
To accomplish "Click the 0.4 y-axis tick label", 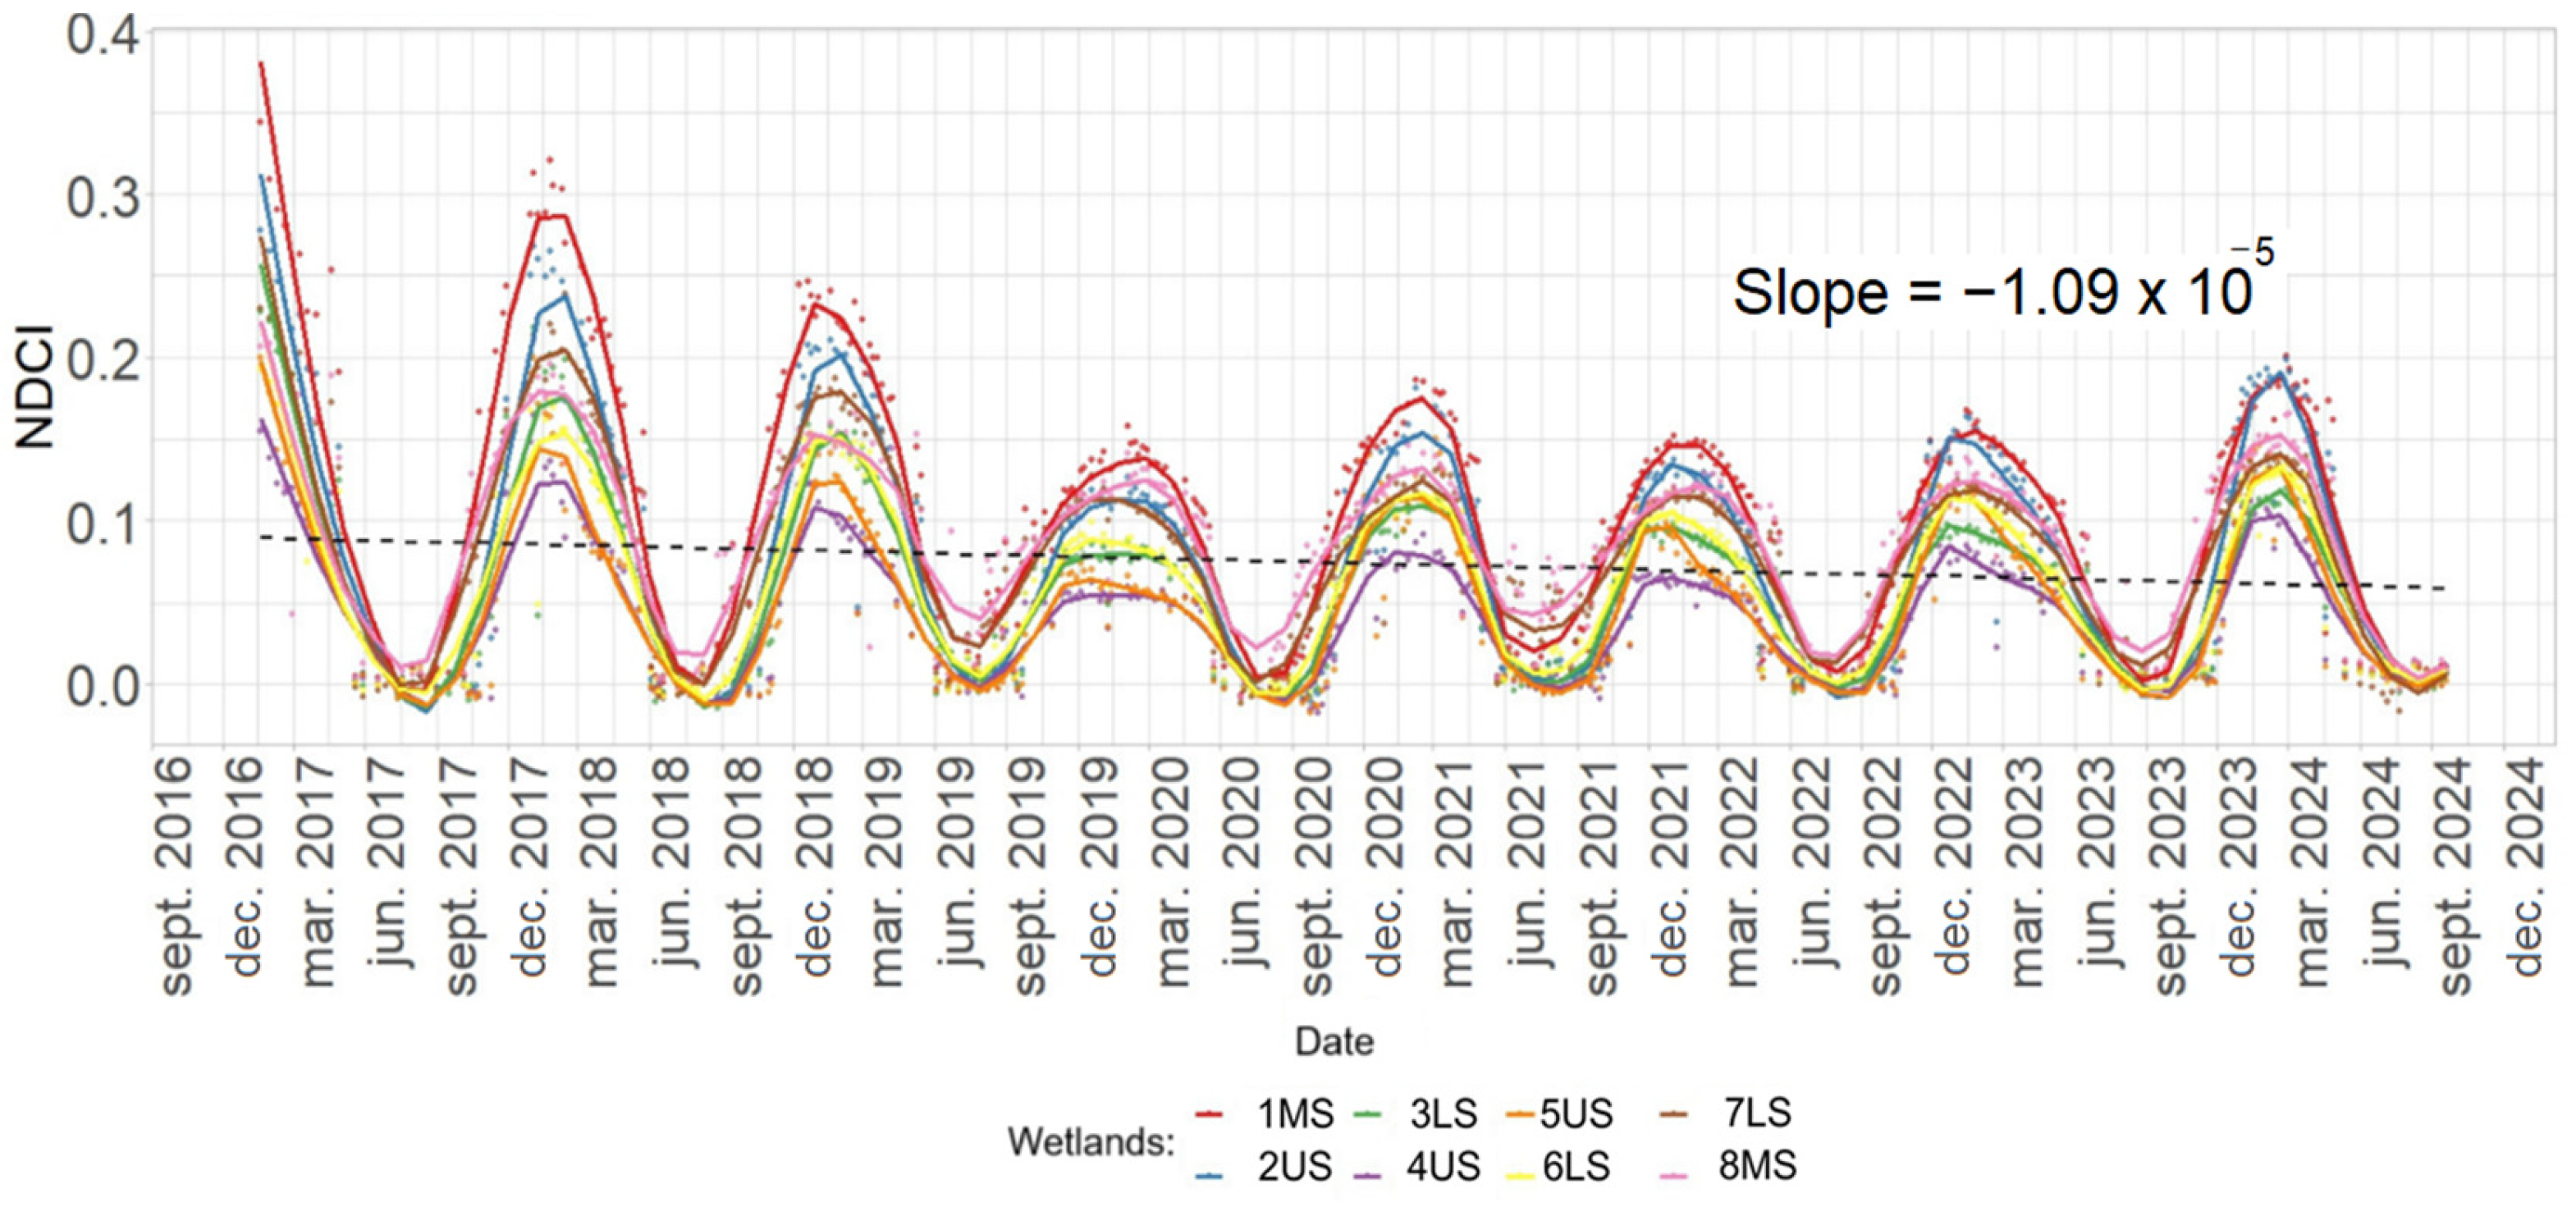I will (103, 33).
